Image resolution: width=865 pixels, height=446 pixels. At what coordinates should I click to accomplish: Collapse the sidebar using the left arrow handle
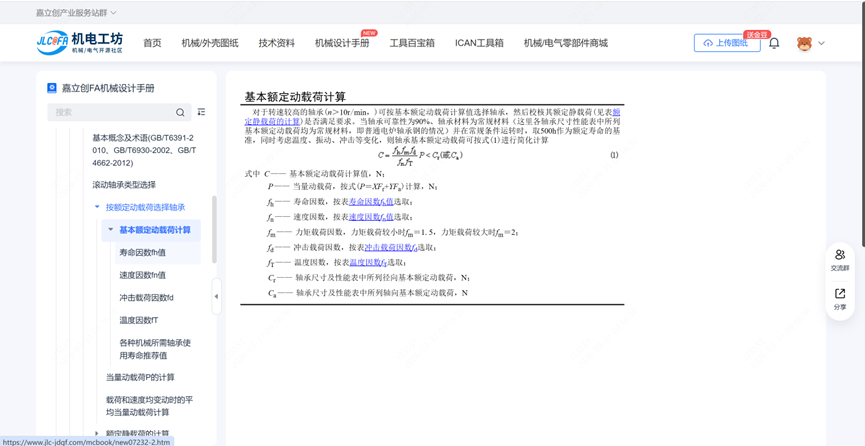click(216, 296)
